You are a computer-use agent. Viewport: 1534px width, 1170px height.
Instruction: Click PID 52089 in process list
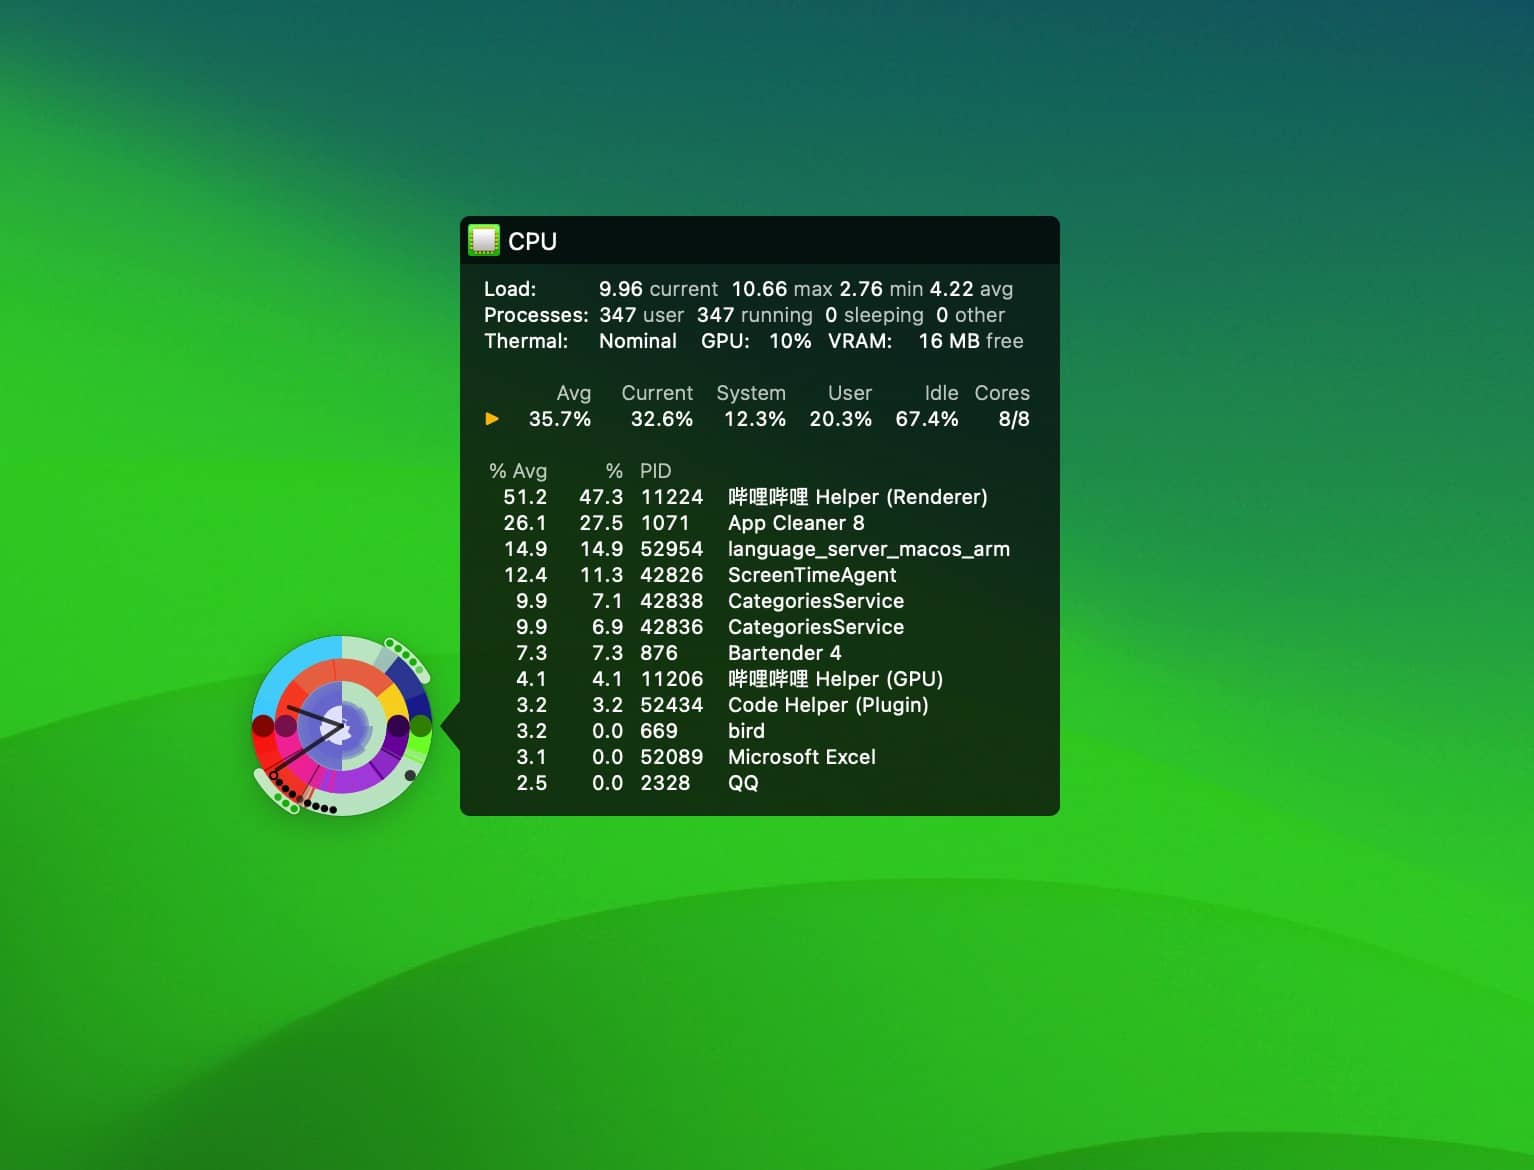(672, 757)
